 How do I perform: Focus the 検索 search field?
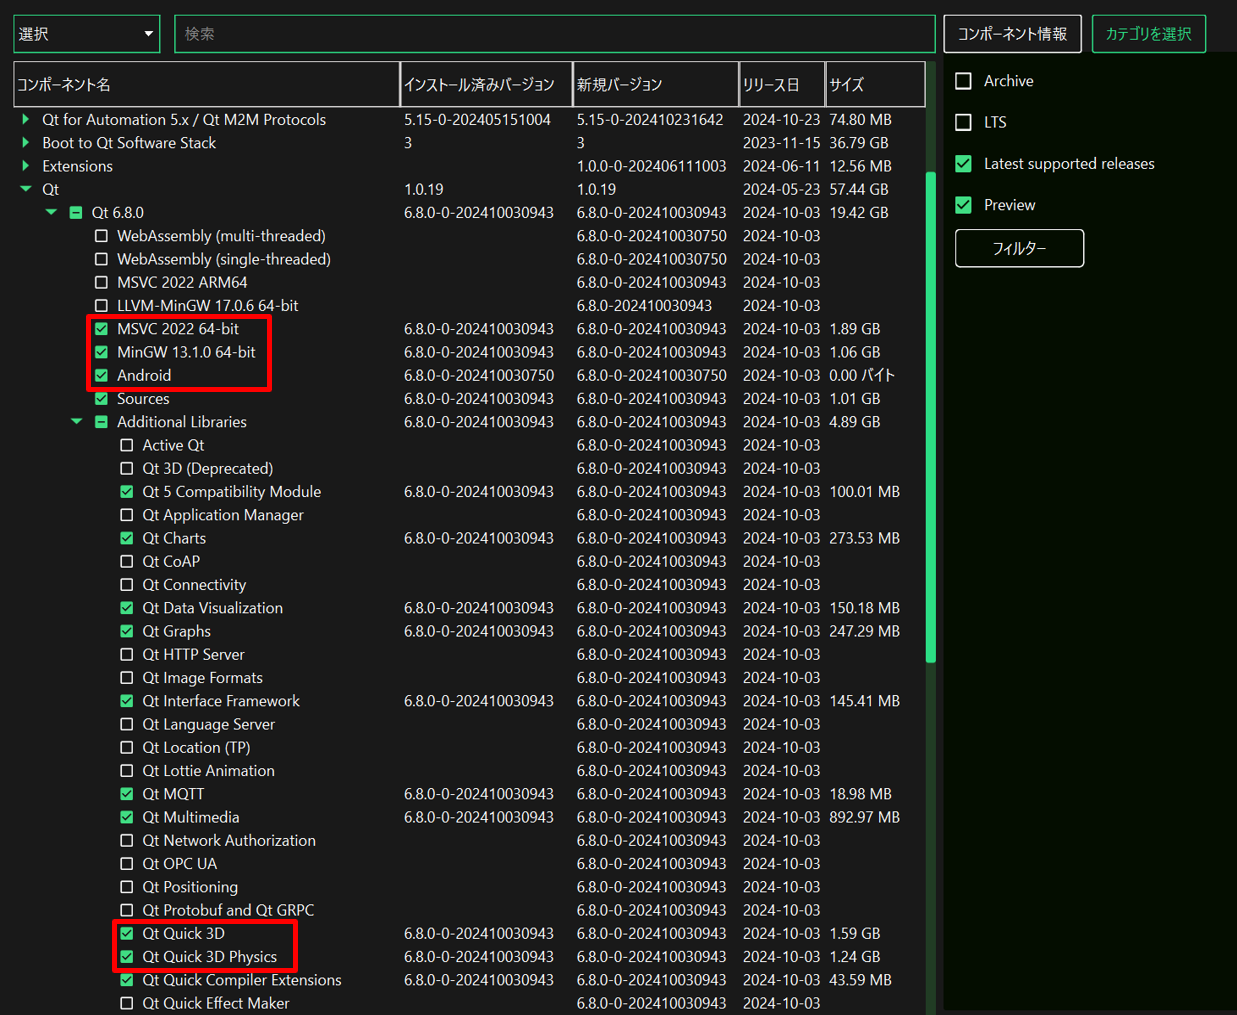[x=554, y=34]
